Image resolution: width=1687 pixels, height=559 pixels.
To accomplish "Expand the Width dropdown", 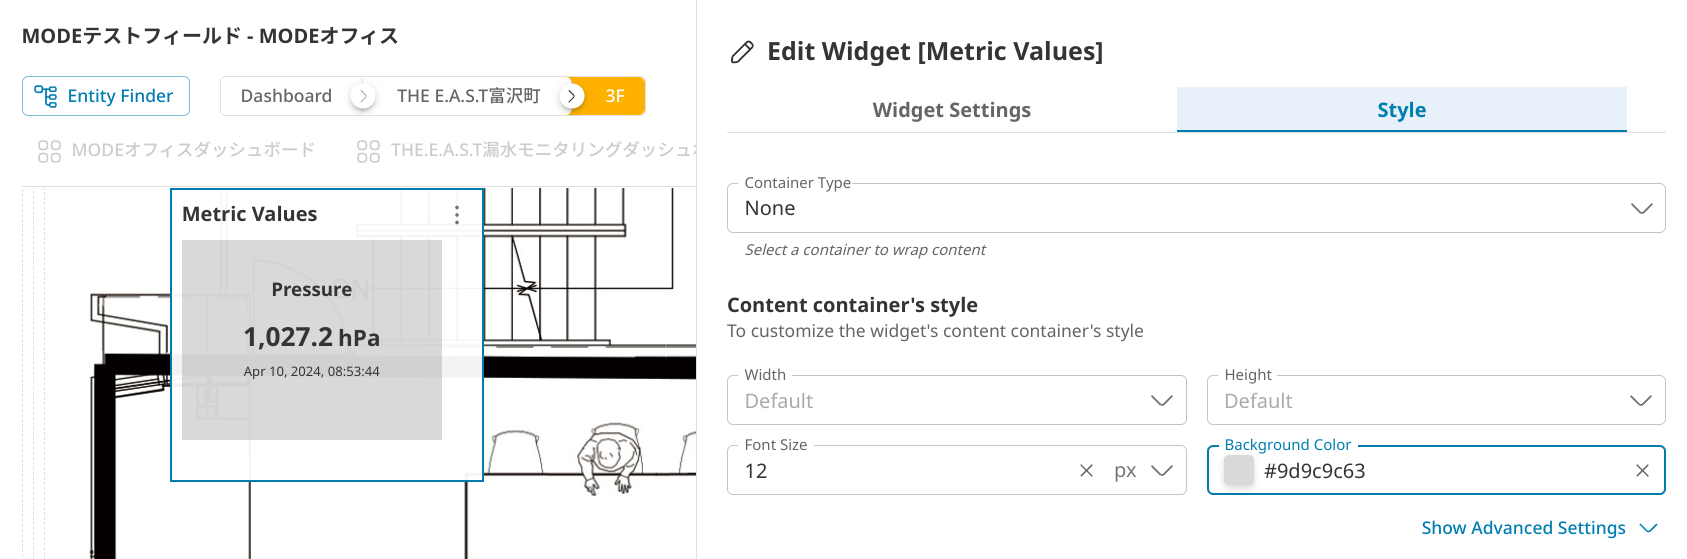I will point(1161,401).
